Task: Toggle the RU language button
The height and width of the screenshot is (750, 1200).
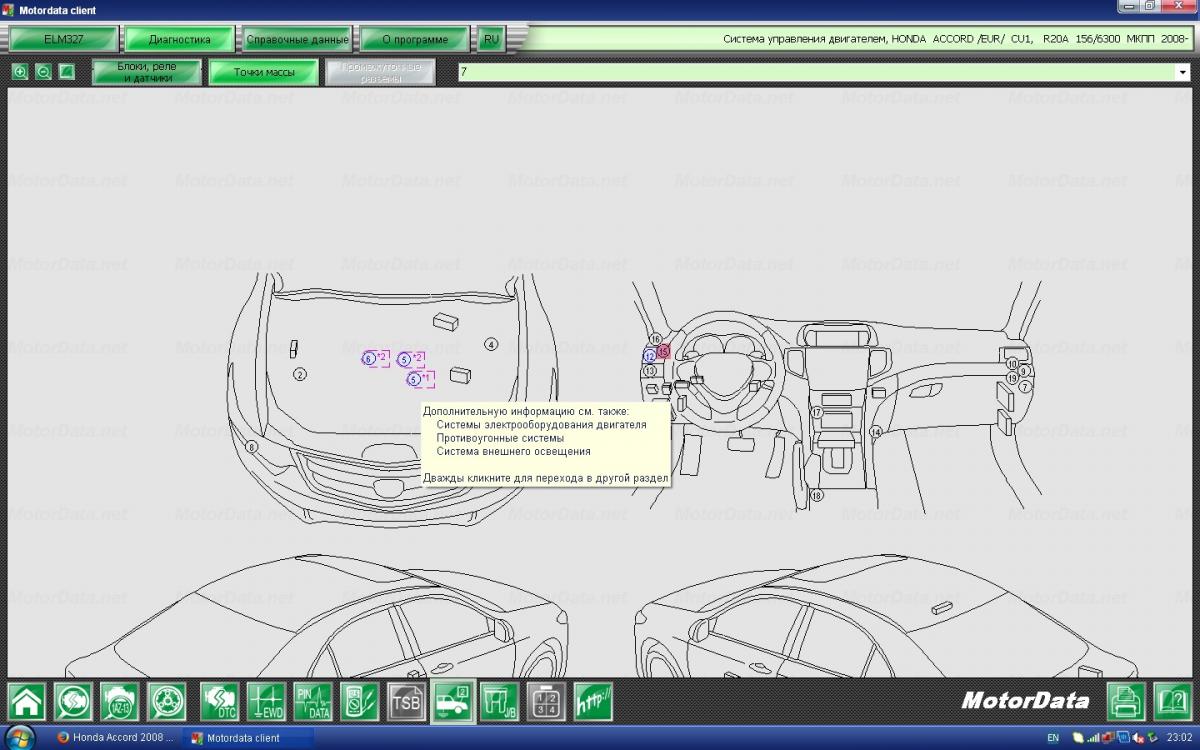Action: tap(490, 40)
